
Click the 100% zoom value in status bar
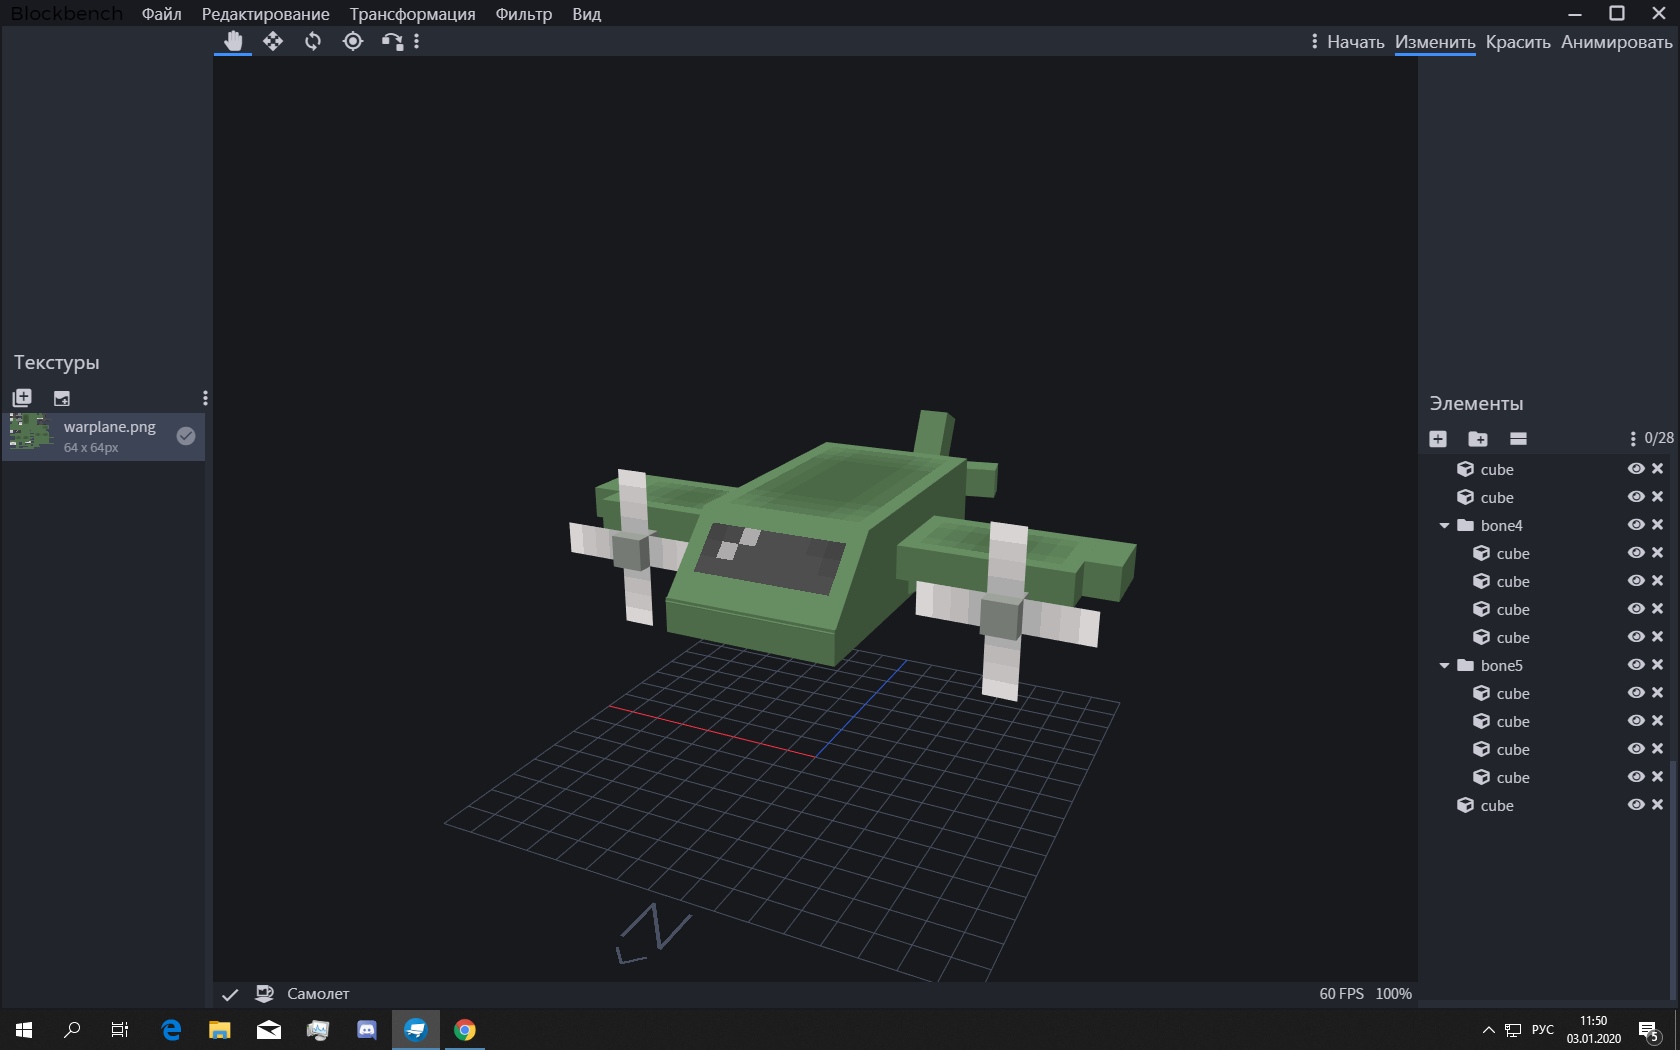(x=1393, y=994)
